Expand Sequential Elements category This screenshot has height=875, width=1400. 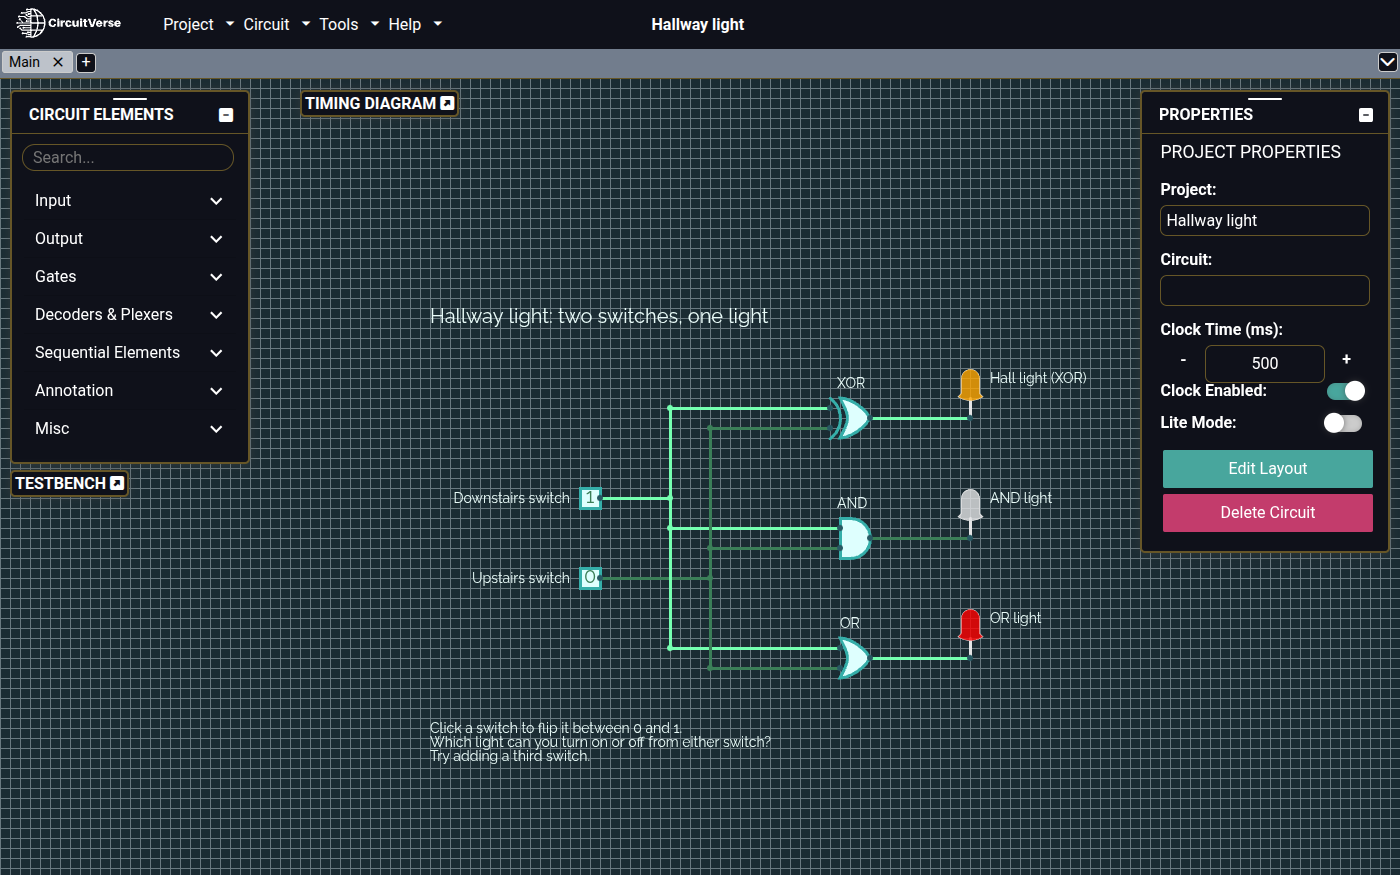(128, 353)
